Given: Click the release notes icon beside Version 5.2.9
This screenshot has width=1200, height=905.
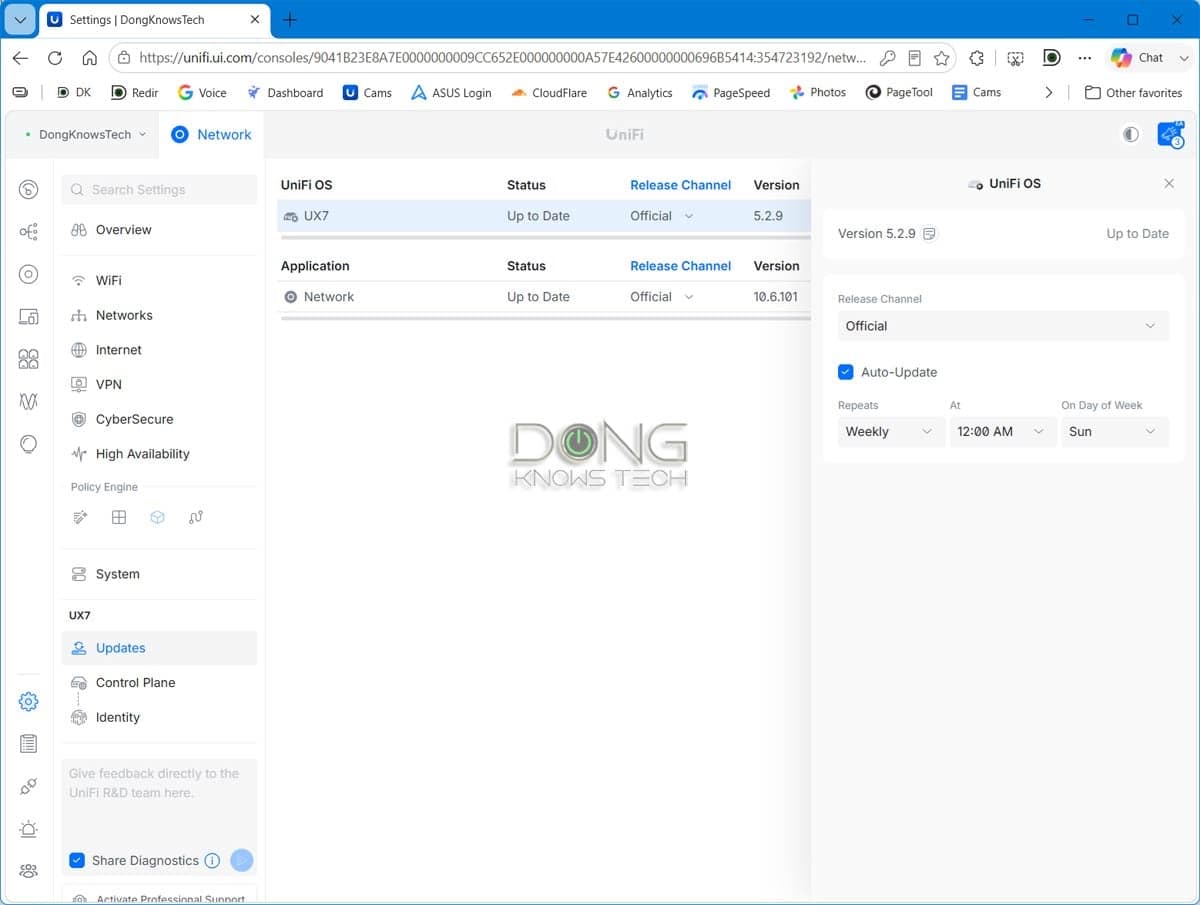Looking at the screenshot, I should pos(929,234).
